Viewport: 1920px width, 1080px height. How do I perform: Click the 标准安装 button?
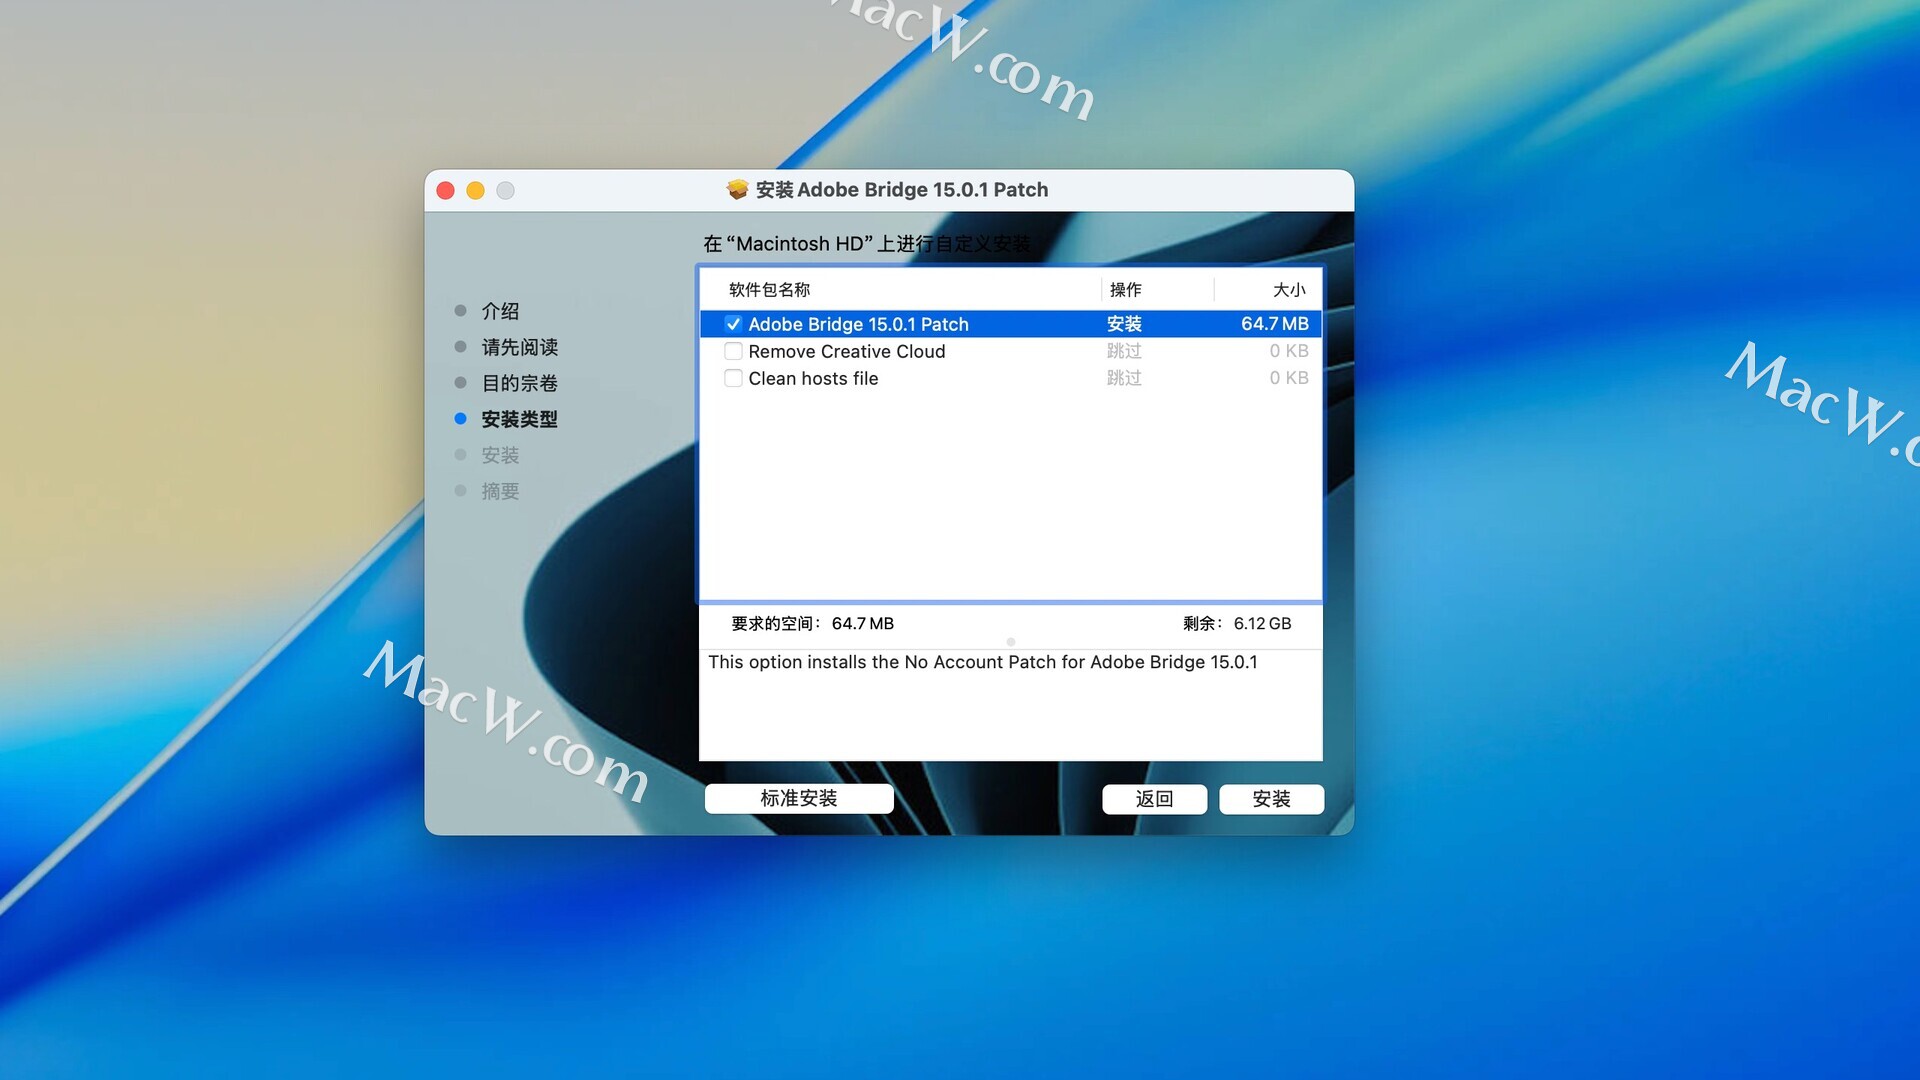pos(799,798)
